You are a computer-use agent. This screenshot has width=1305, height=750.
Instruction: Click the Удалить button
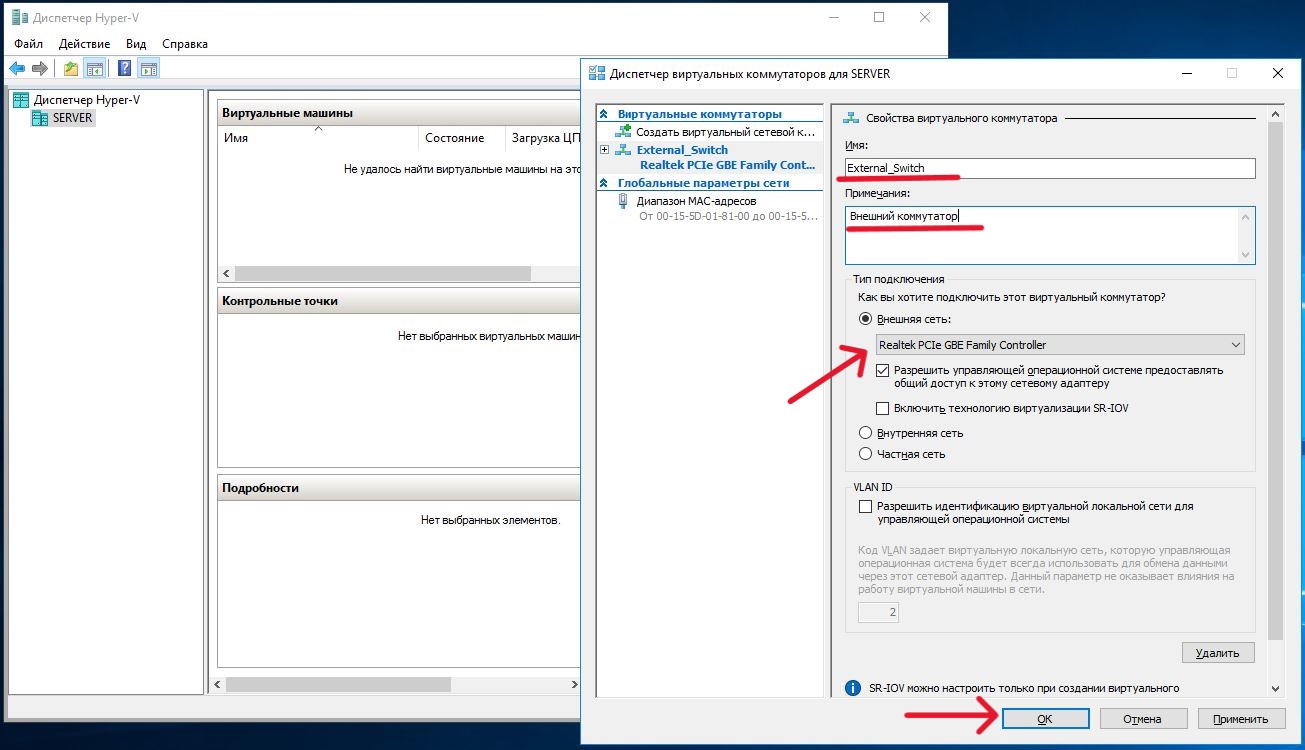pos(1217,653)
